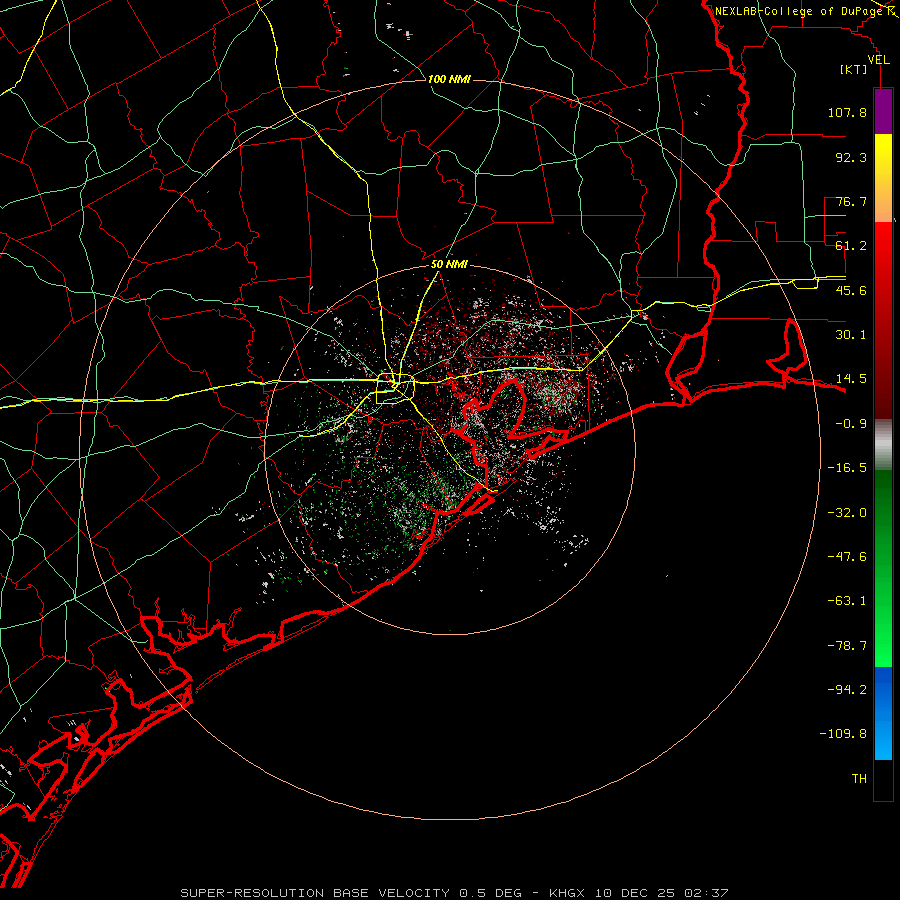Screen dimensions: 900x900
Task: Click the [KT] units label
Action: (x=853, y=70)
